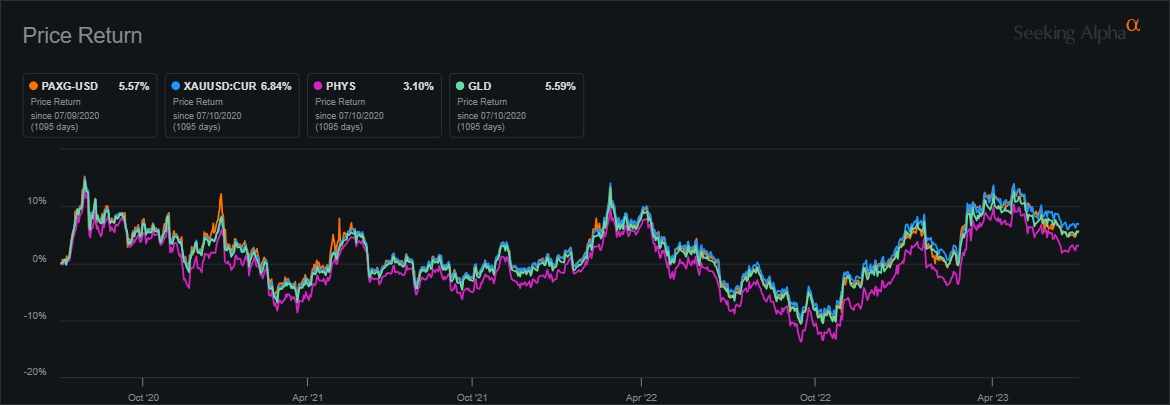Click the 0% y-axis label

point(40,259)
